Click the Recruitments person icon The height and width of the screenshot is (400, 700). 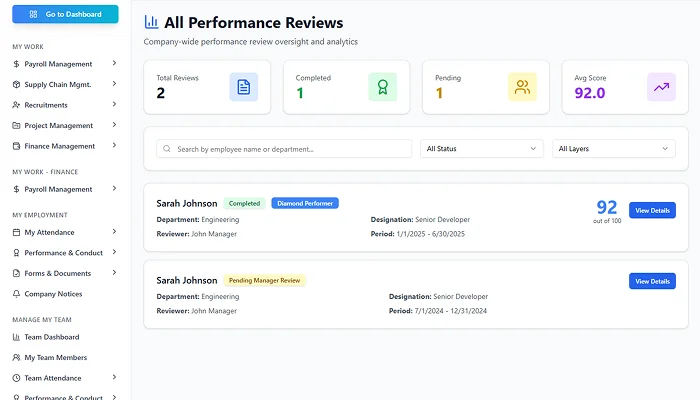pos(16,105)
